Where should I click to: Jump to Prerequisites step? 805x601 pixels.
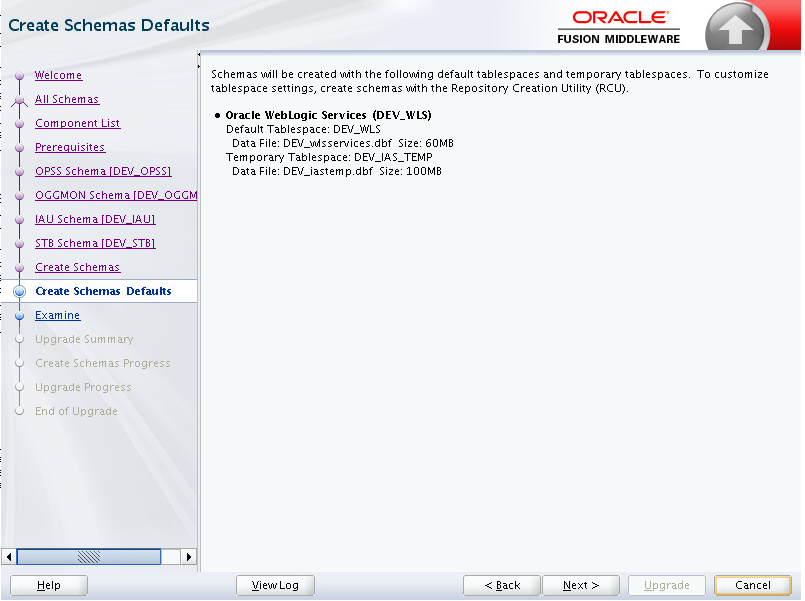pyautogui.click(x=70, y=147)
